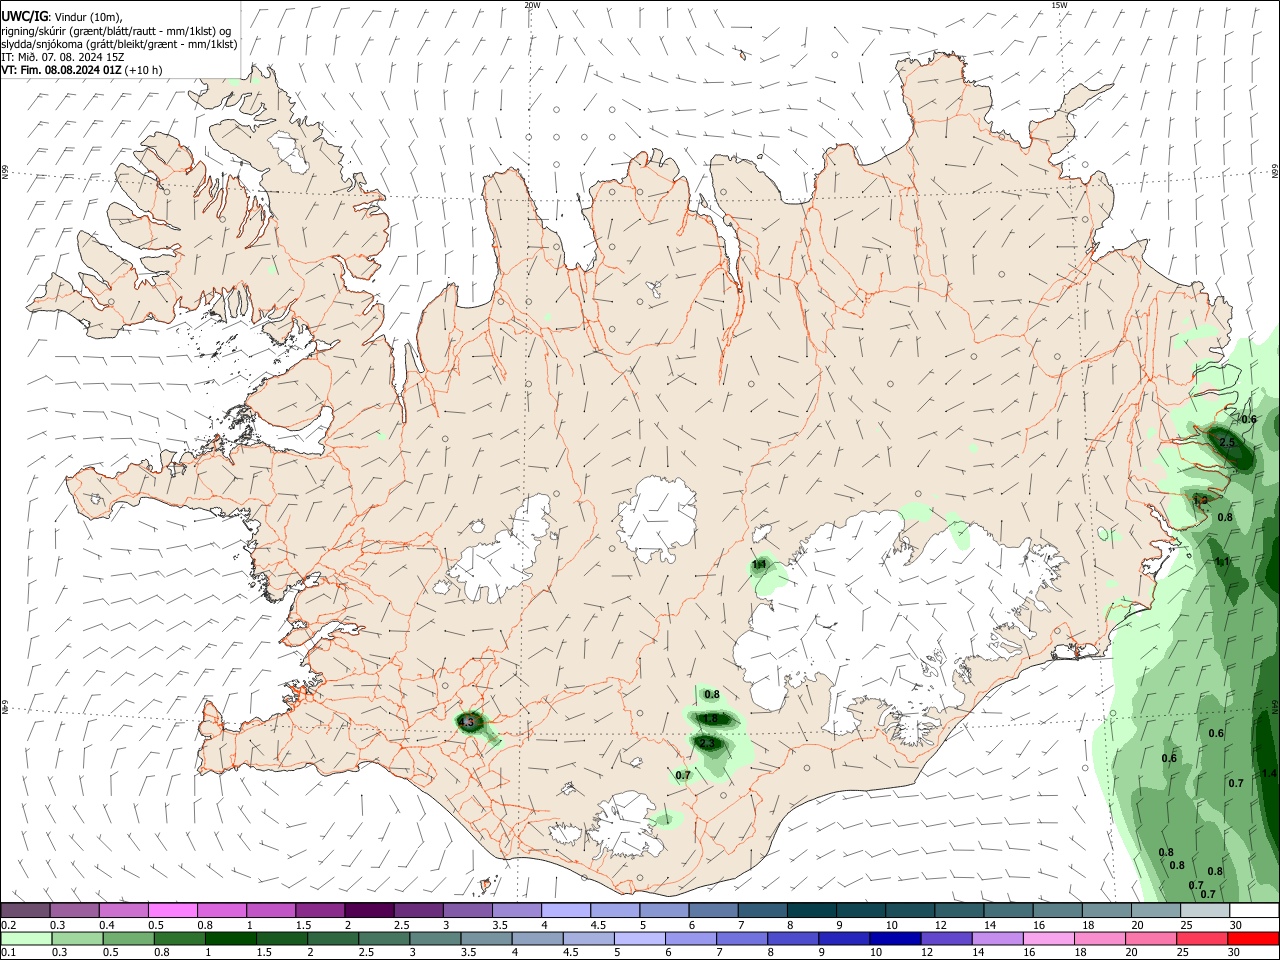
Task: Click the 0.1 label in the rain legend
Action: click(8, 953)
